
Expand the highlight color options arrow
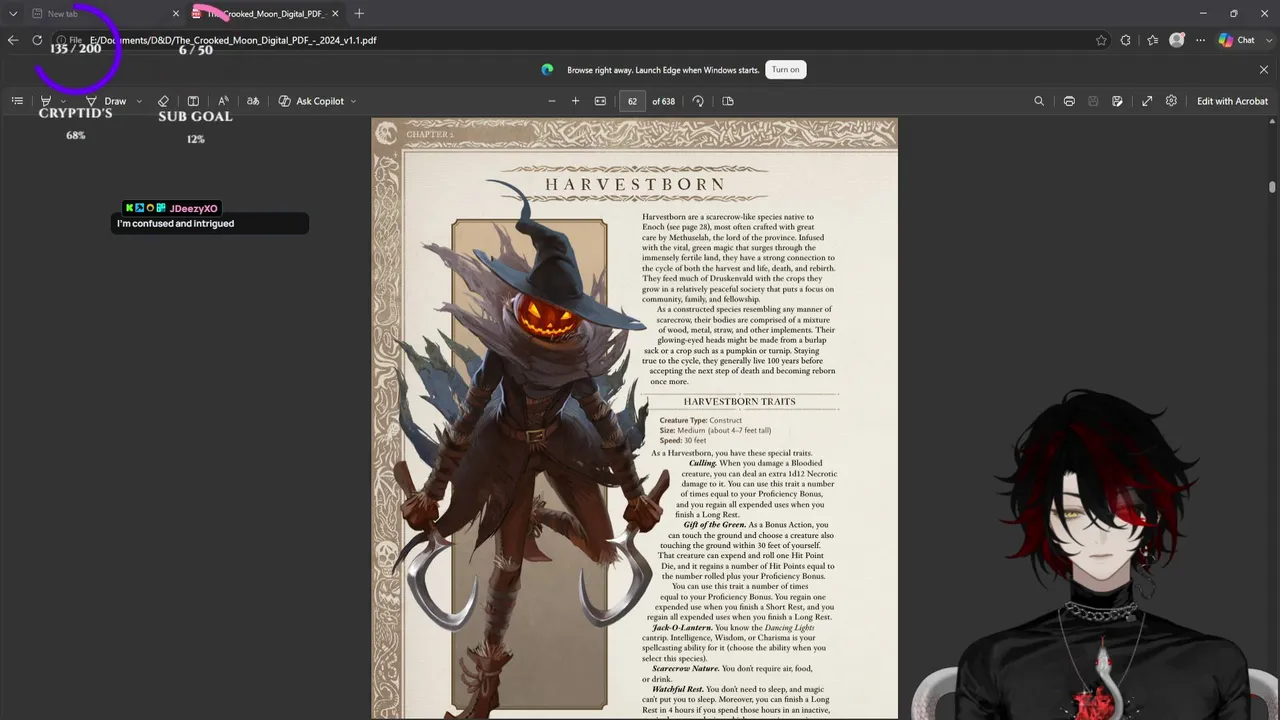click(x=63, y=101)
